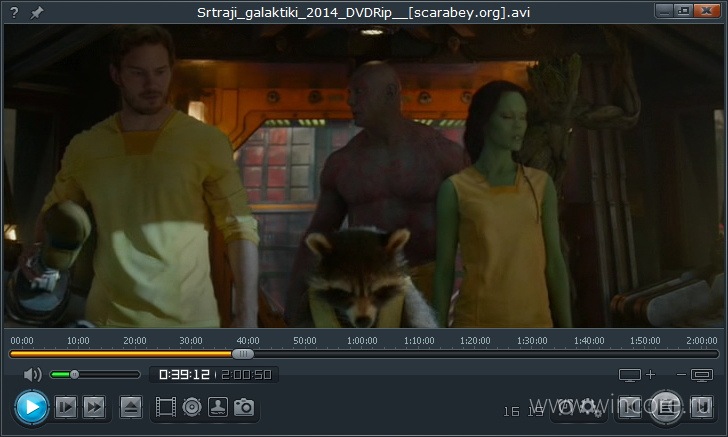The height and width of the screenshot is (437, 728).
Task: Click the subtitles person stamp icon
Action: [218, 407]
